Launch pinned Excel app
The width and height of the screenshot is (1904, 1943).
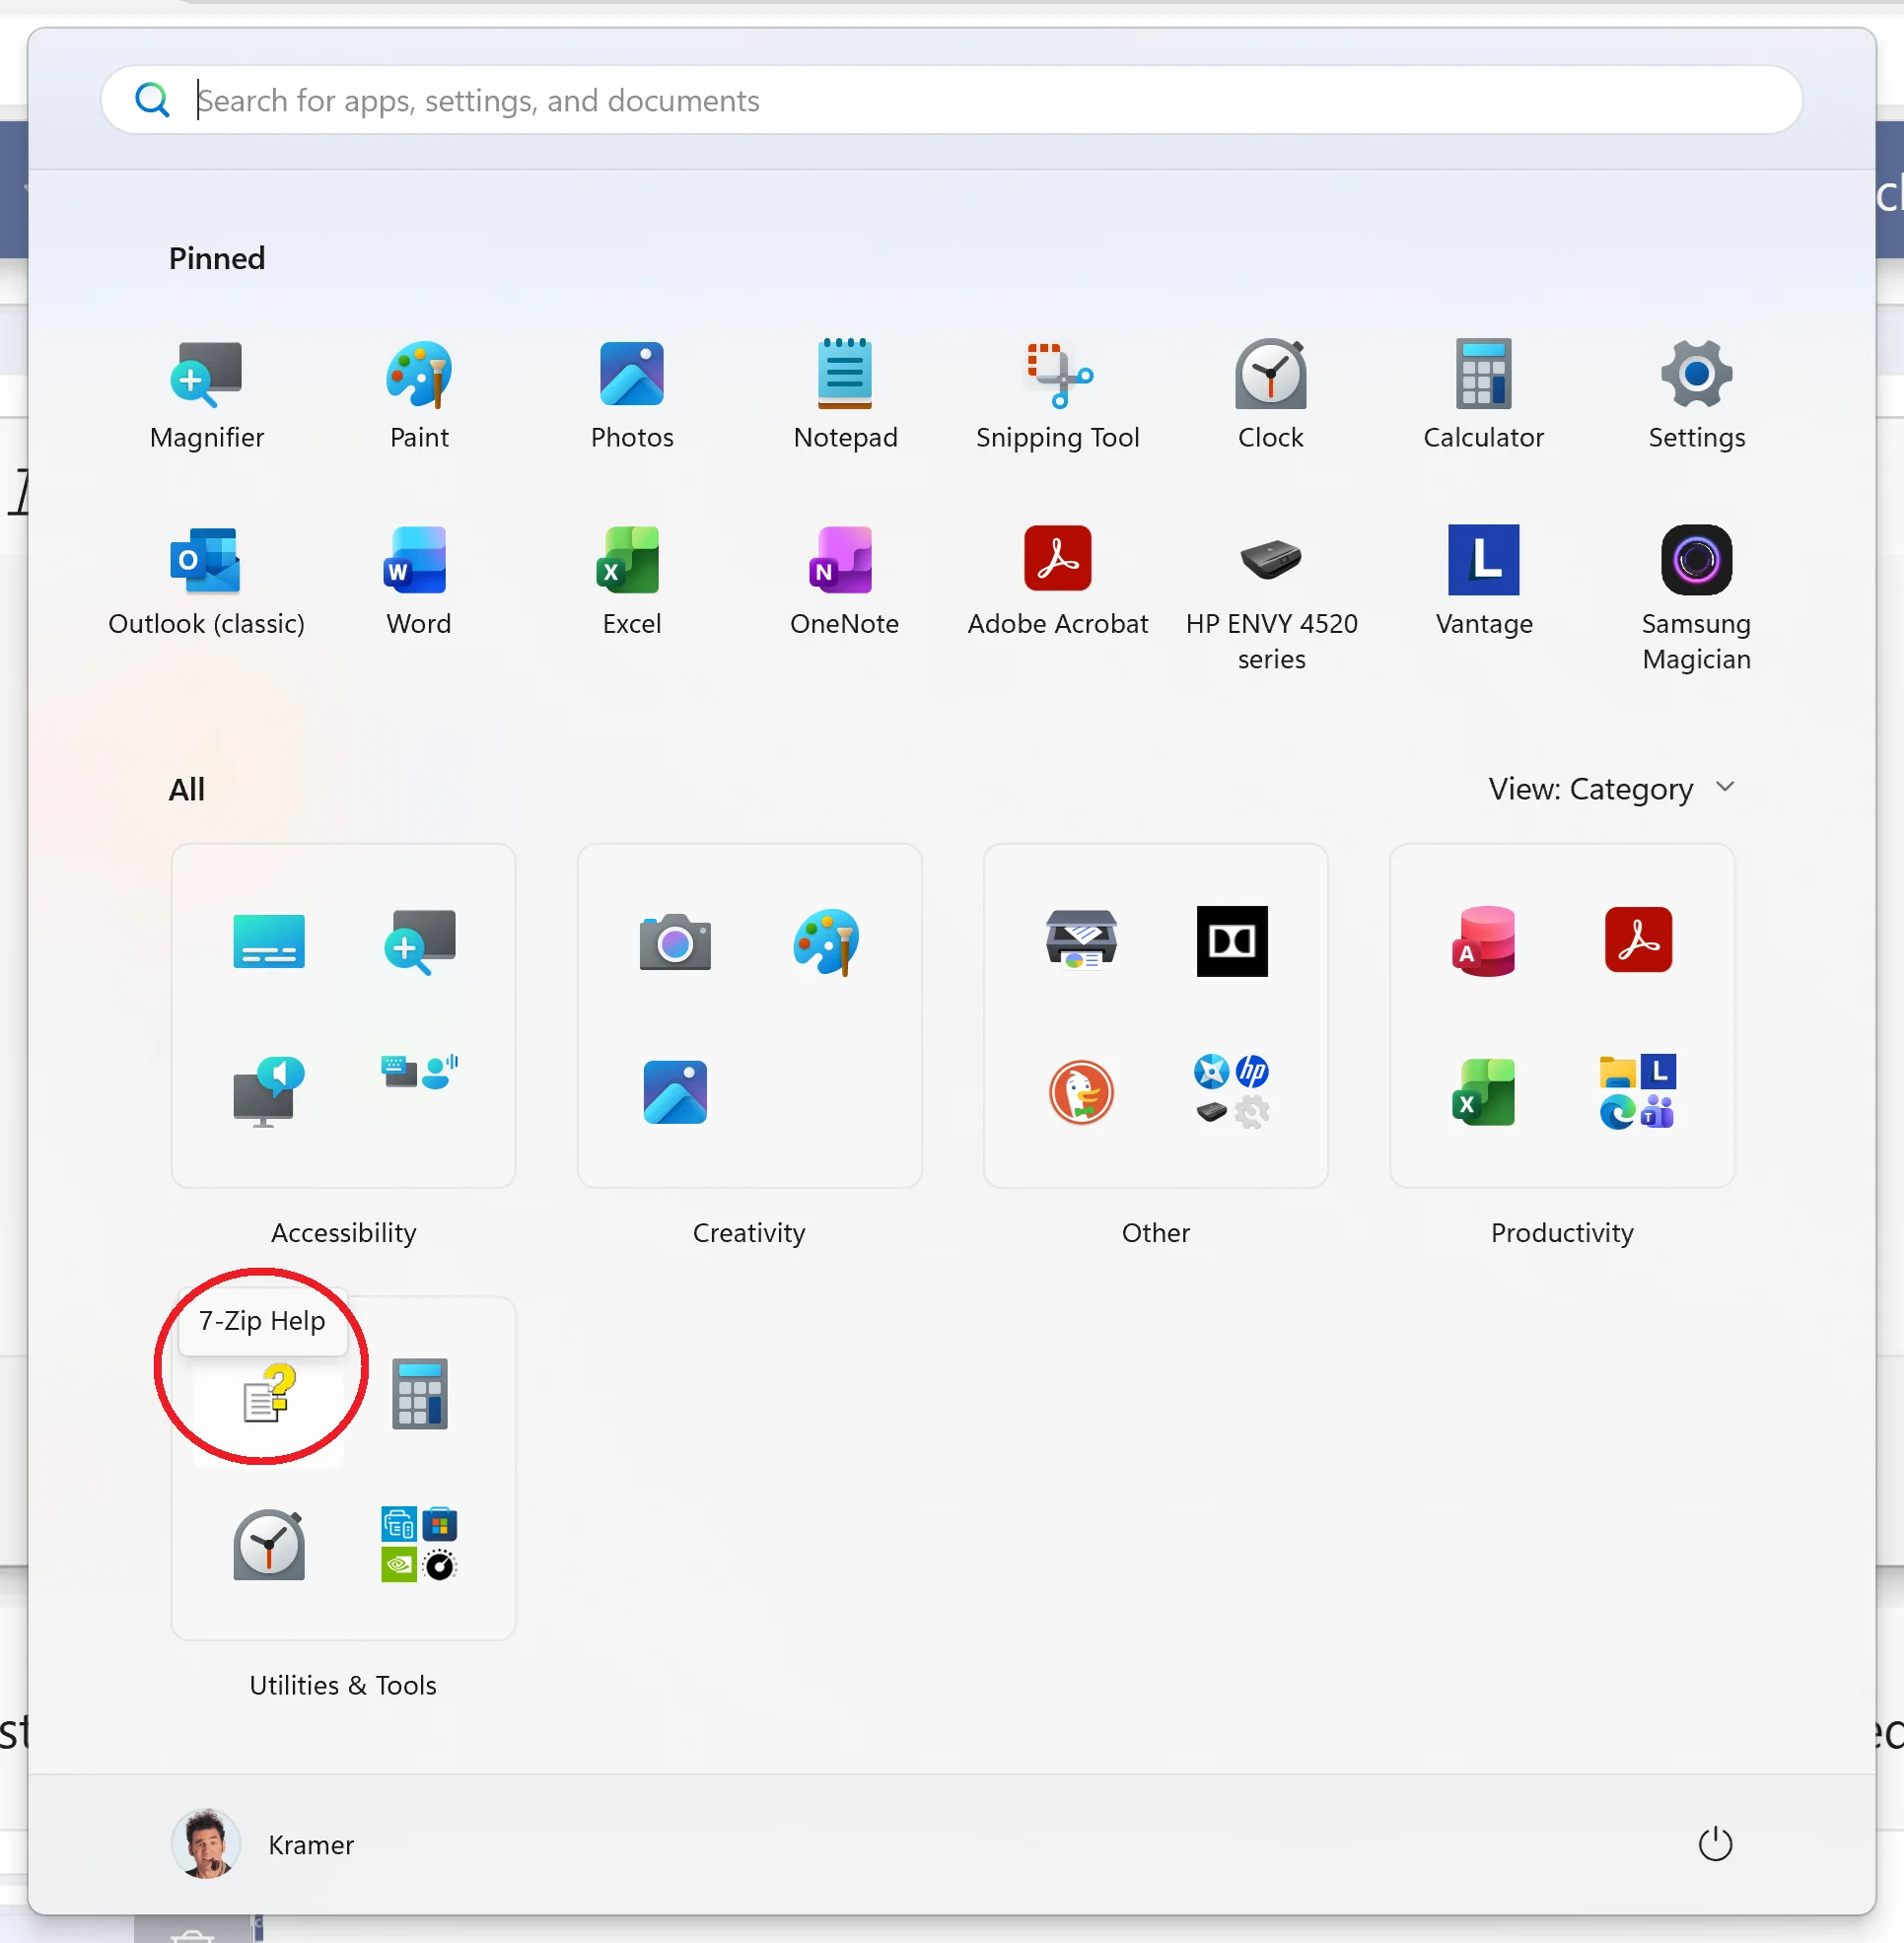click(632, 582)
